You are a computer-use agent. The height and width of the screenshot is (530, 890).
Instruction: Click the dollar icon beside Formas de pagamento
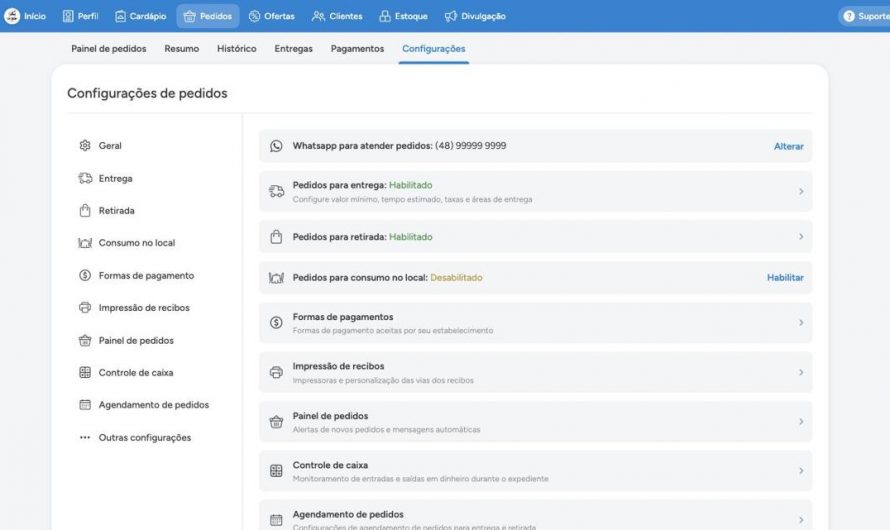[x=85, y=275]
